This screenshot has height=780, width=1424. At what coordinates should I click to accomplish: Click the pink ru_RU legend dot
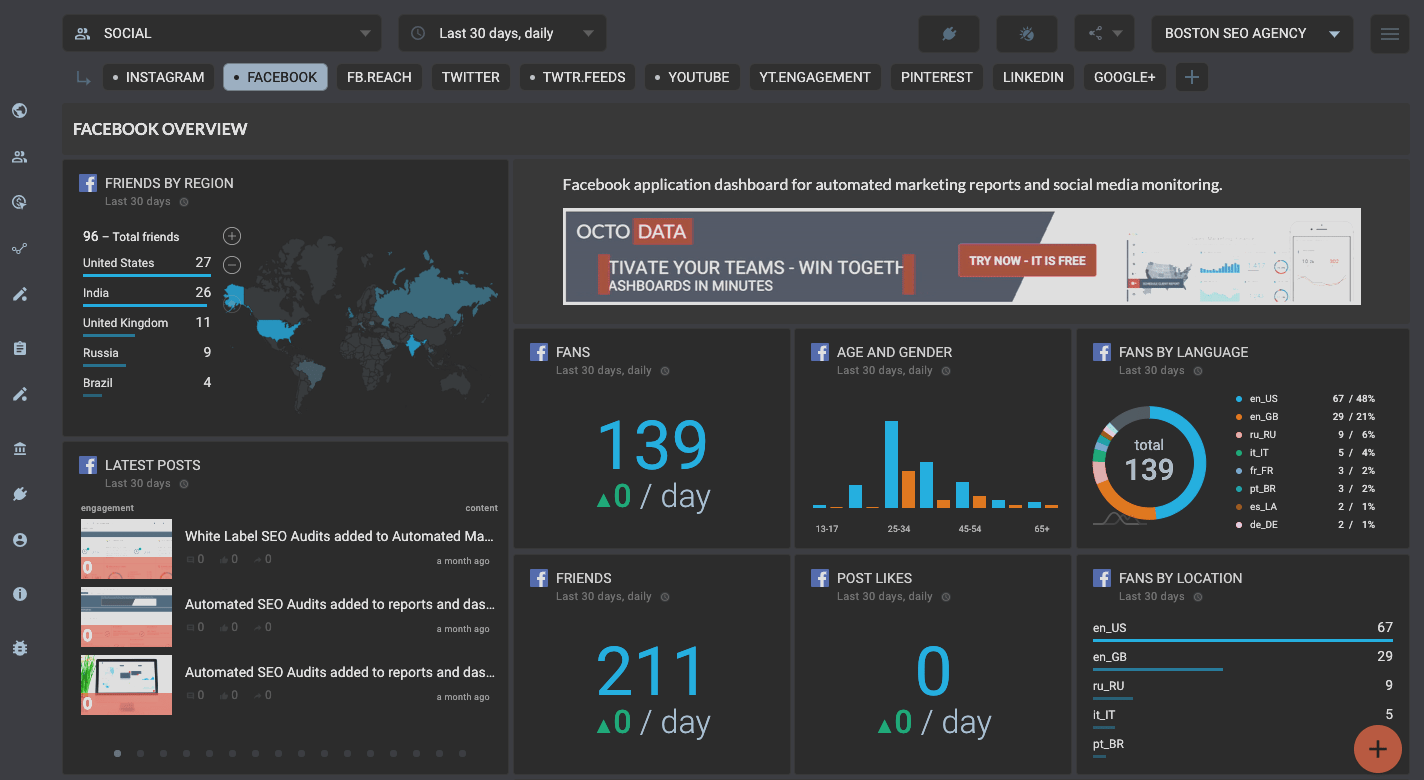point(1239,435)
